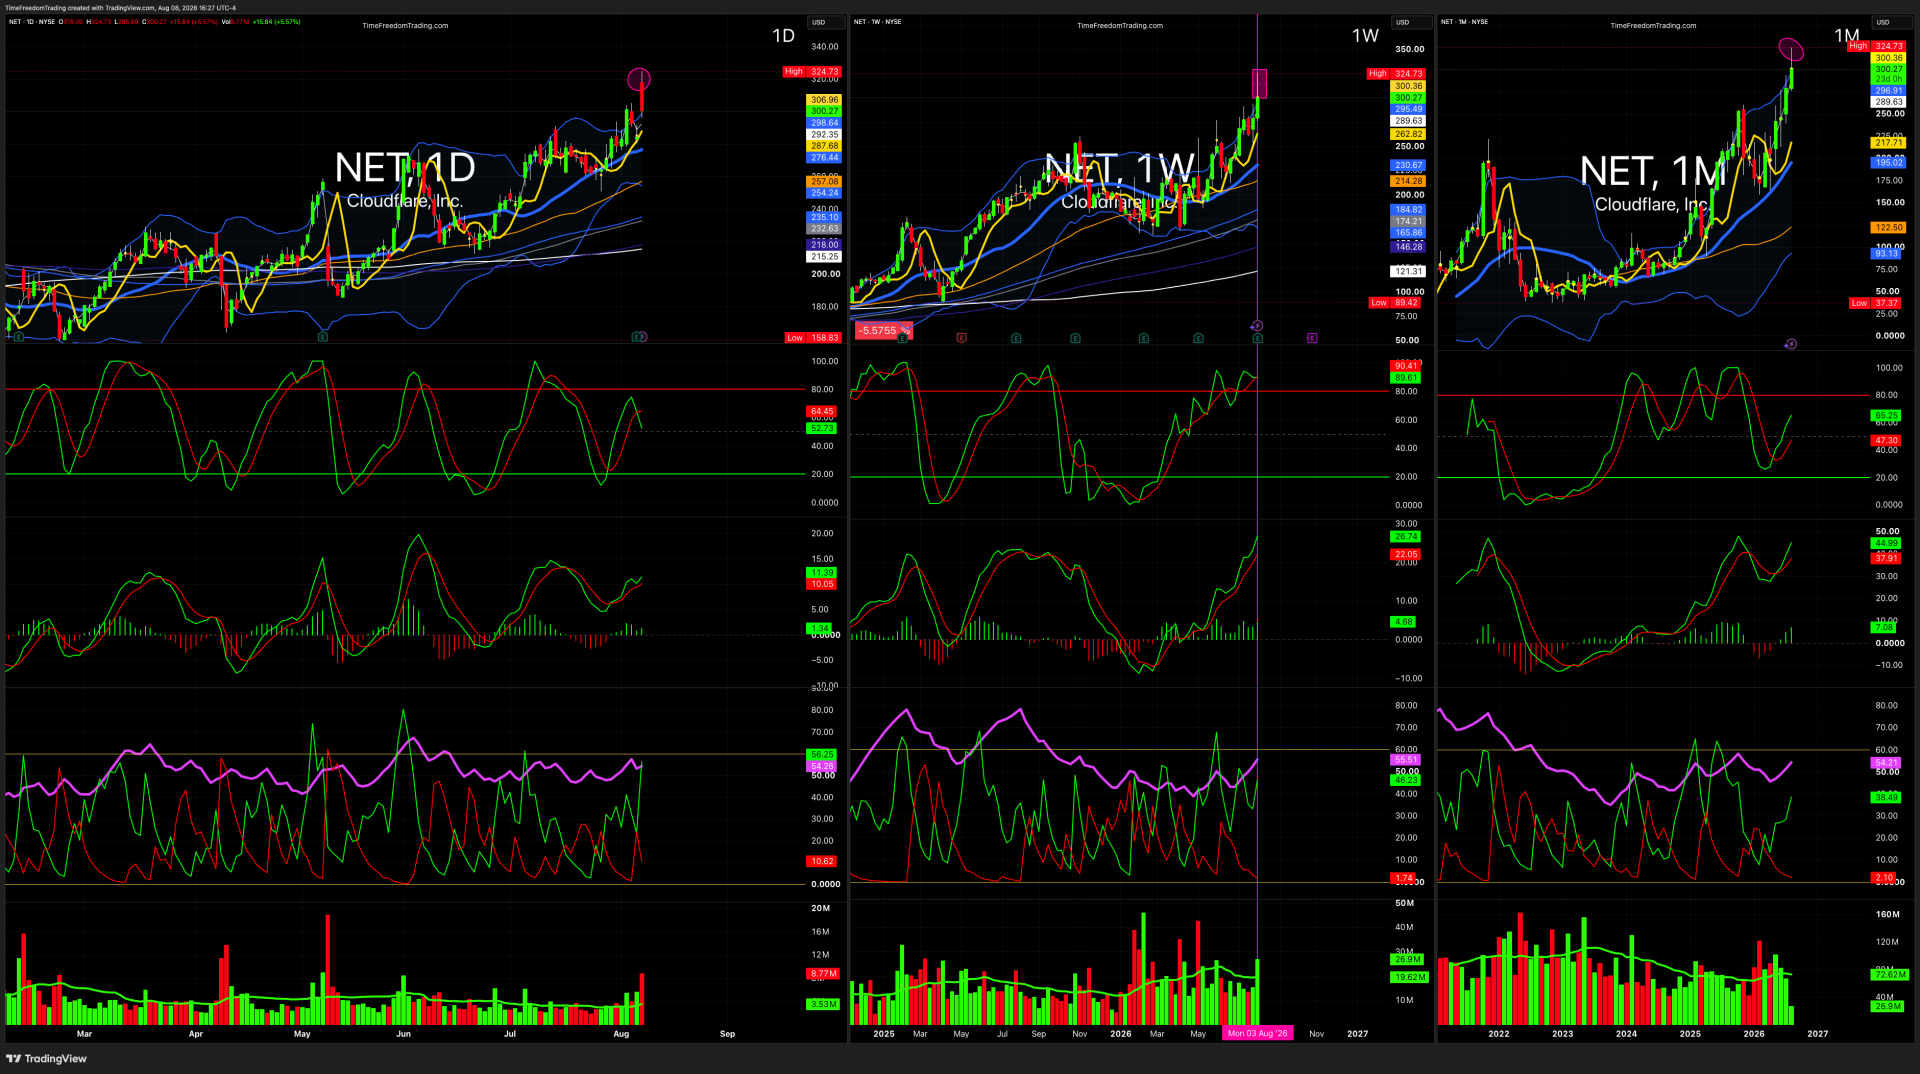
Task: Click Low 158.83 label on daily chart
Action: tap(813, 338)
